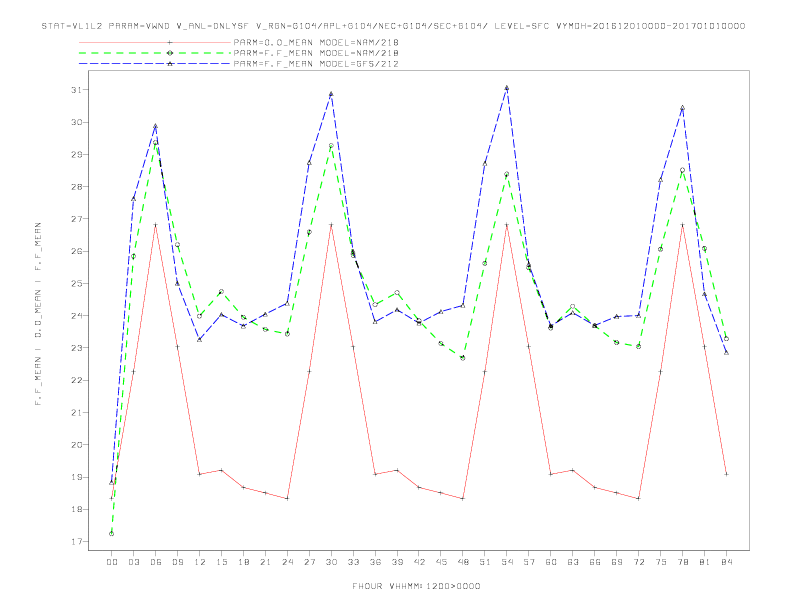Click y-axis tick label 17
The width and height of the screenshot is (792, 612).
point(76,542)
